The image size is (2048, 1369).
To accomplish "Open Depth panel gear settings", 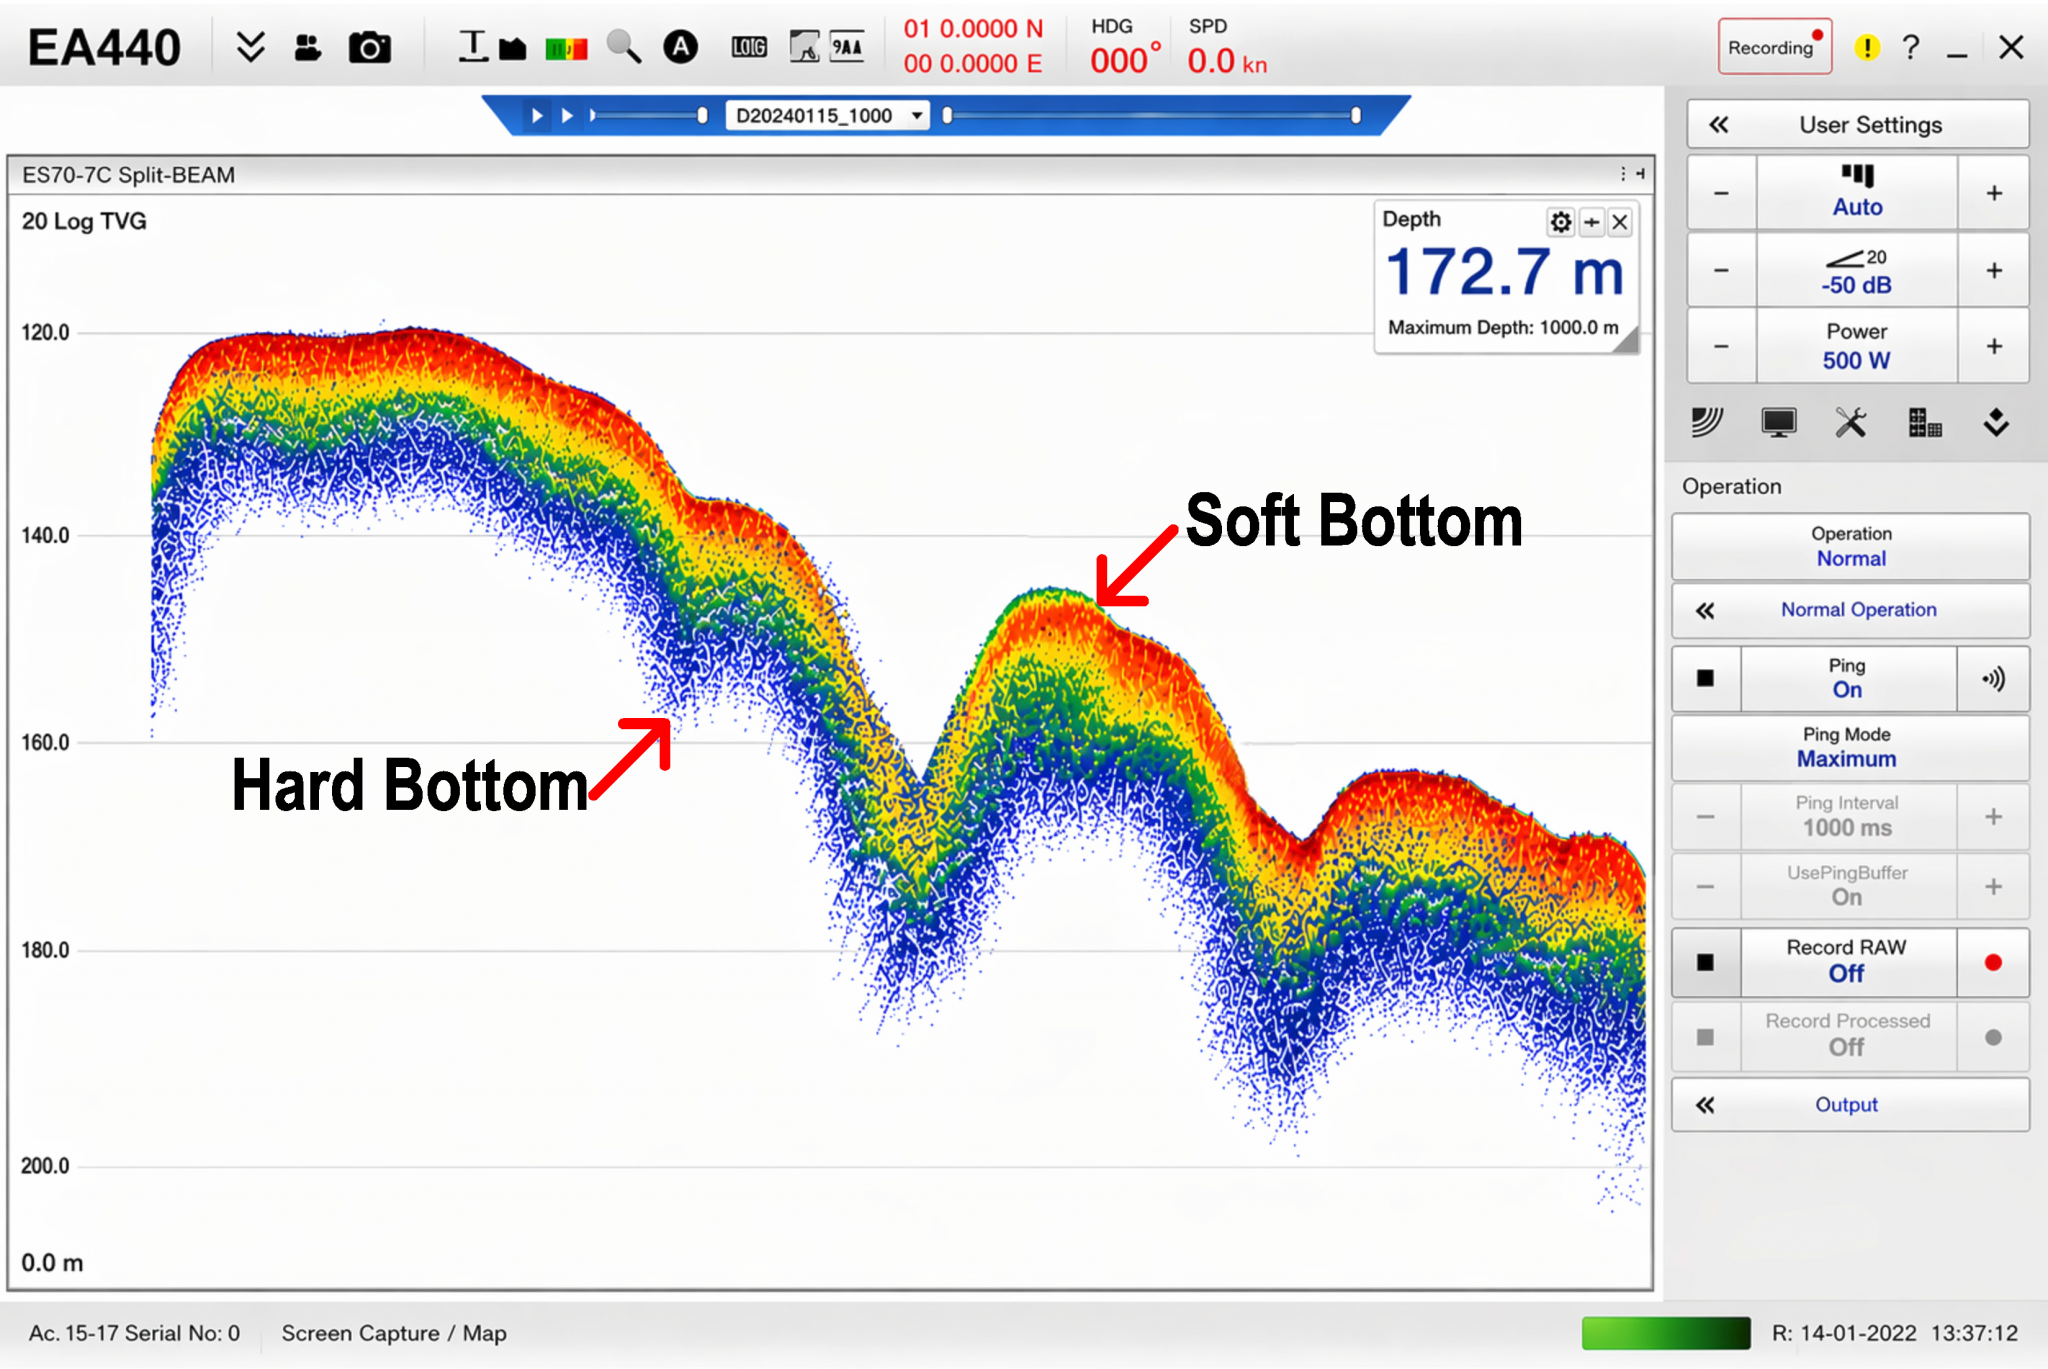I will [1560, 221].
